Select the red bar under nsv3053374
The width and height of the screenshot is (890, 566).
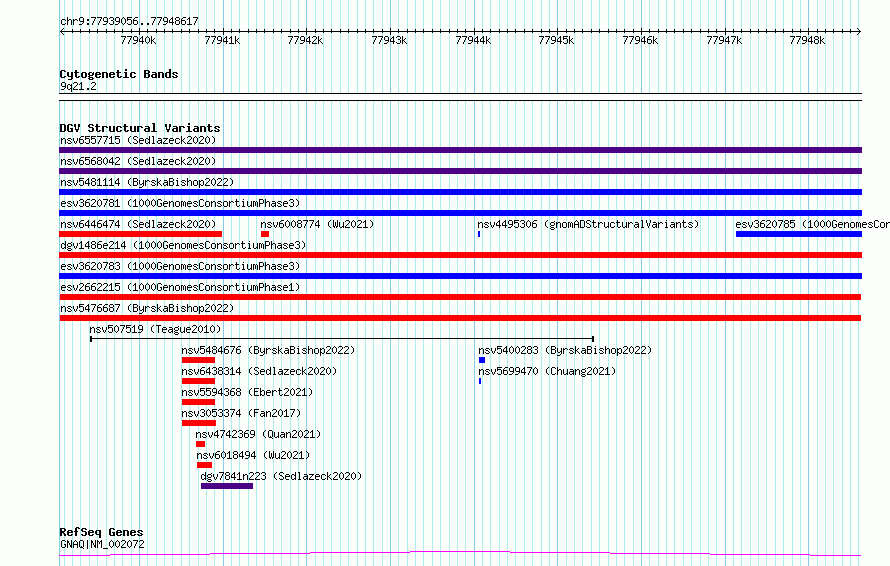[199, 423]
